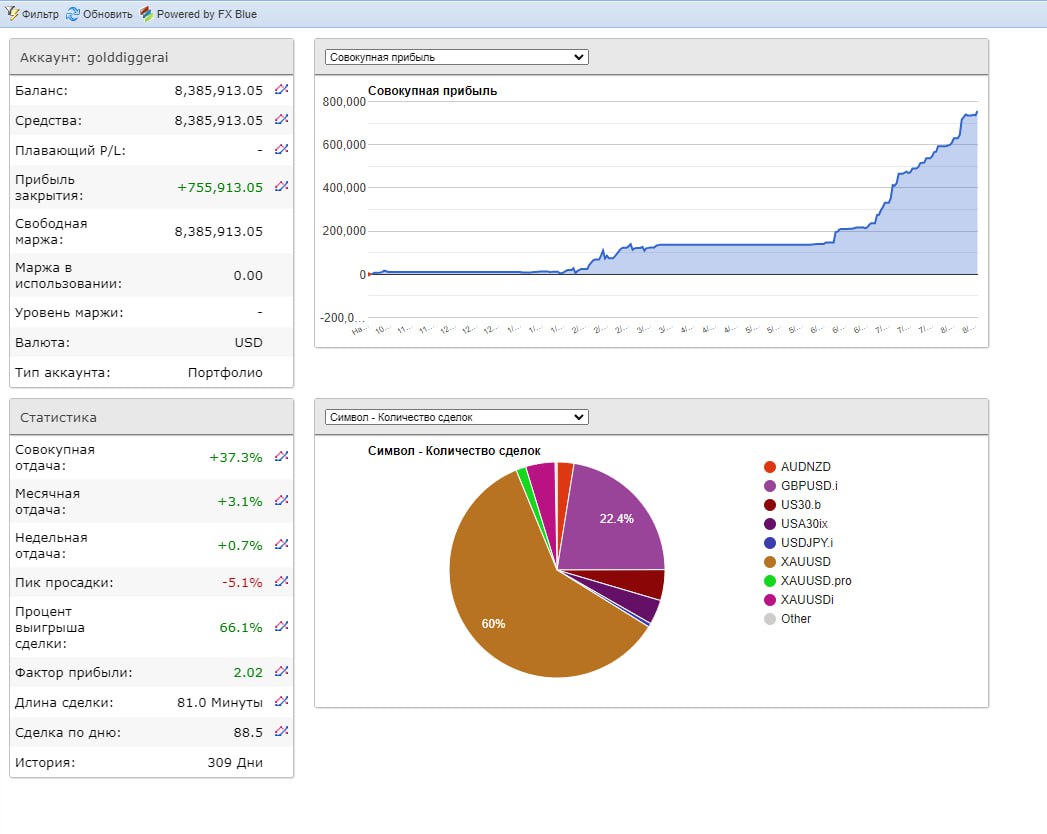The width and height of the screenshot is (1047, 834).
Task: Click the 66.1% win rate value
Action: point(241,628)
